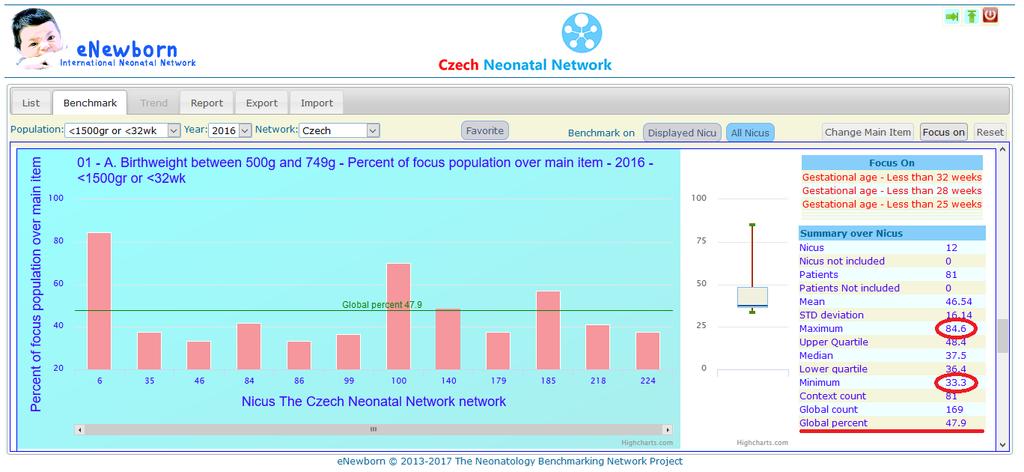Click the Mean value 46.54
Screen dimensions: 1024x472
pos(958,302)
